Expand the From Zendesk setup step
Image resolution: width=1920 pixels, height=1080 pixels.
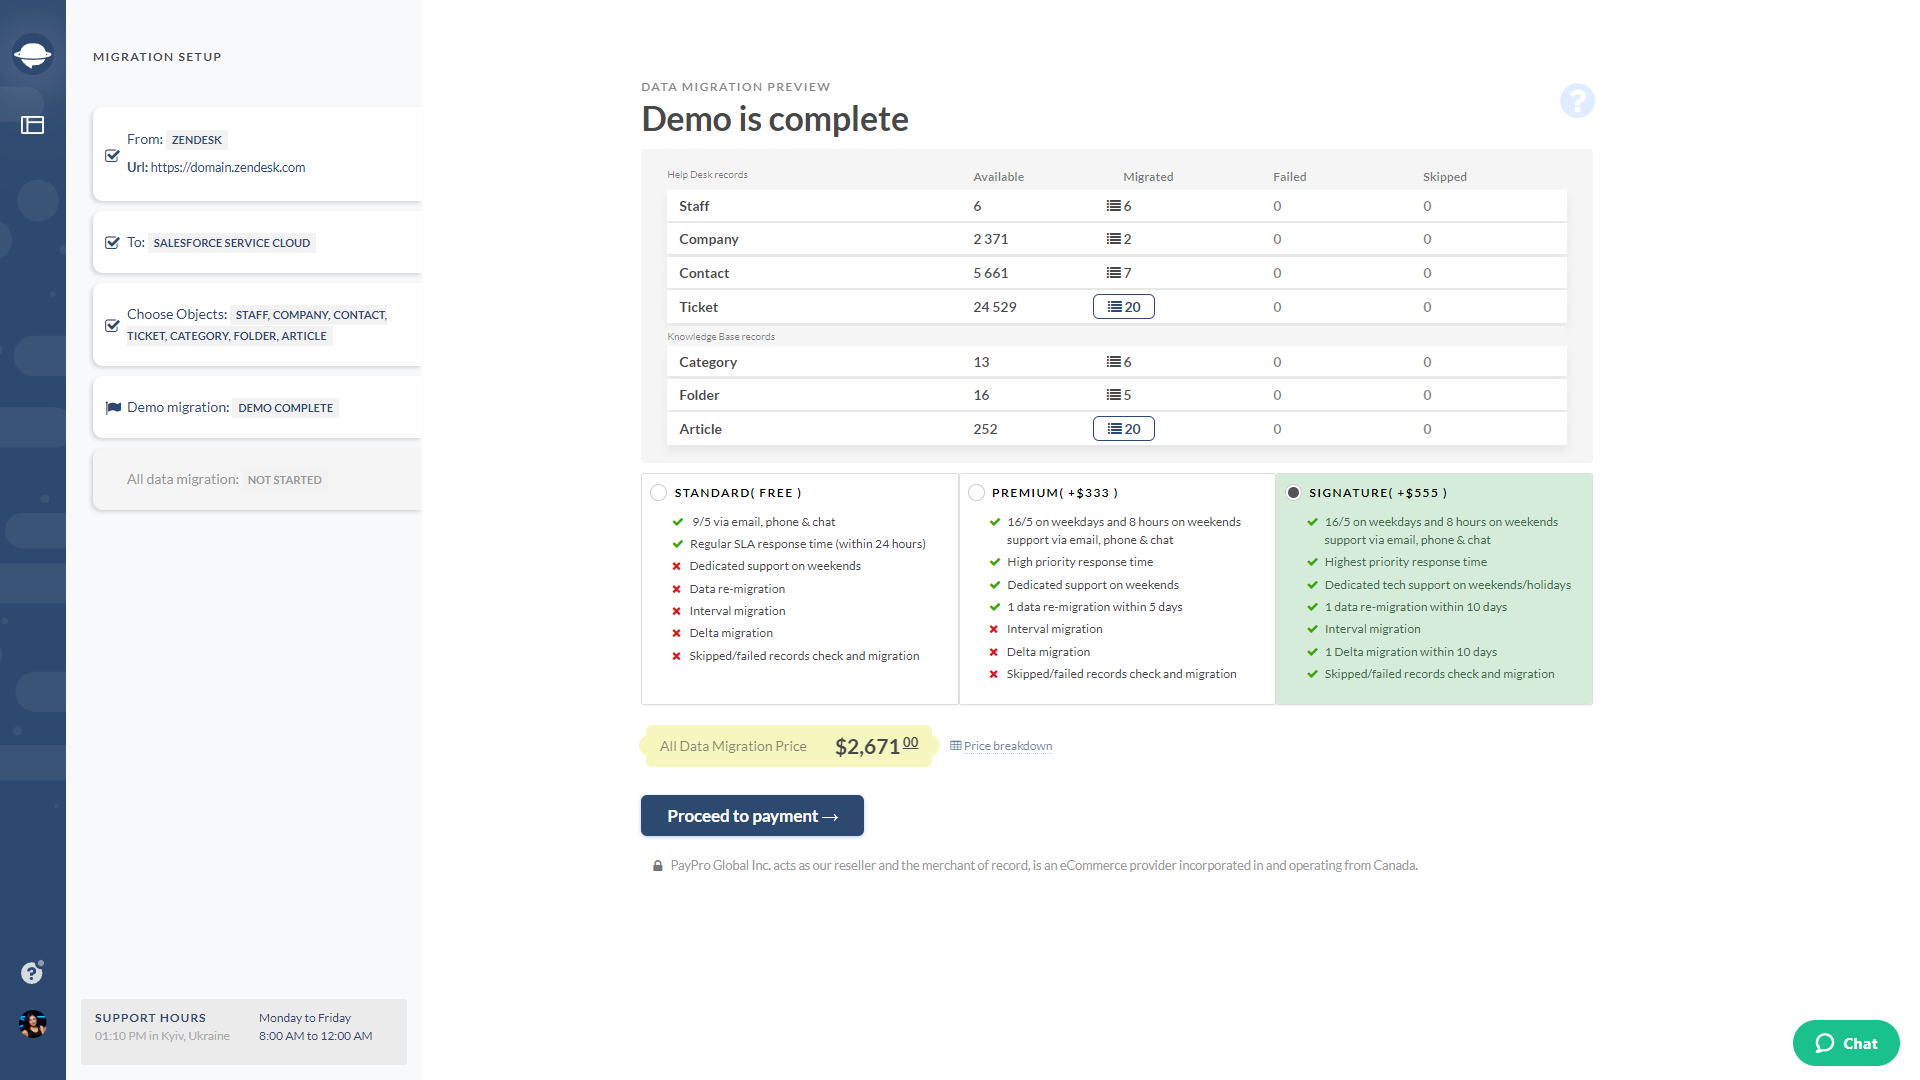(257, 154)
